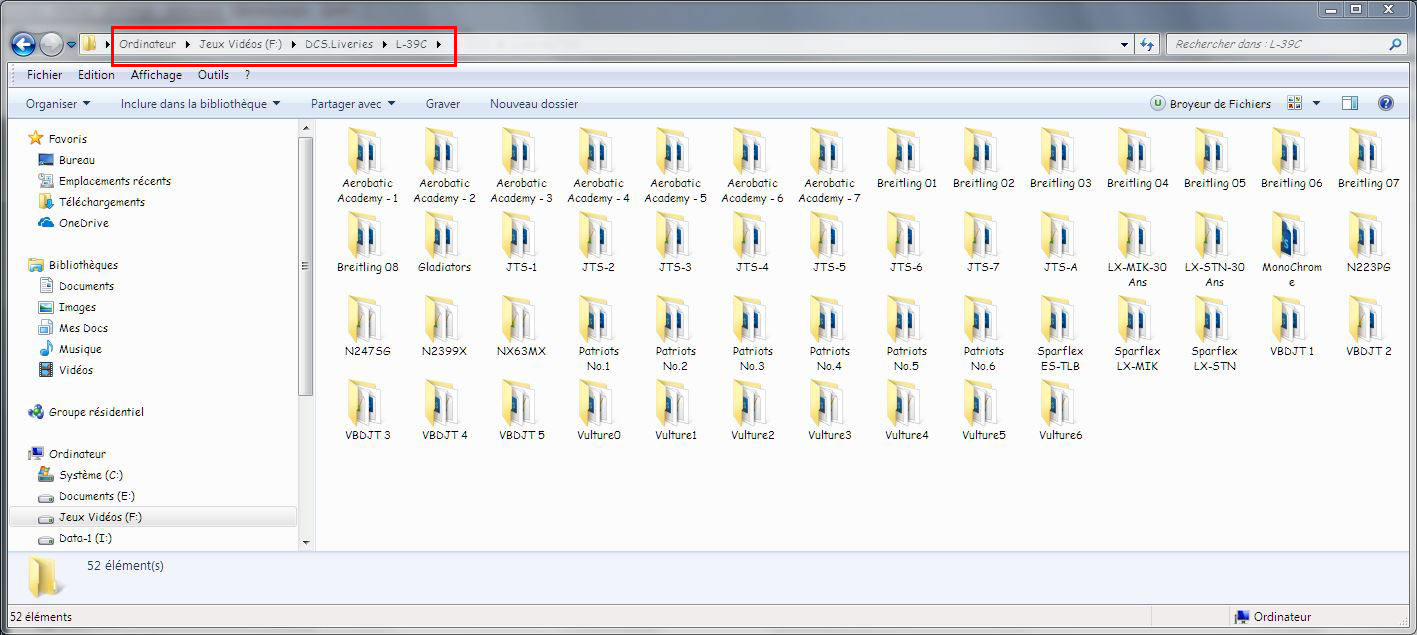Screen dimensions: 1417x635
Task: Expand the arrow after DCS.Liveries breadcrumb
Action: [385, 44]
